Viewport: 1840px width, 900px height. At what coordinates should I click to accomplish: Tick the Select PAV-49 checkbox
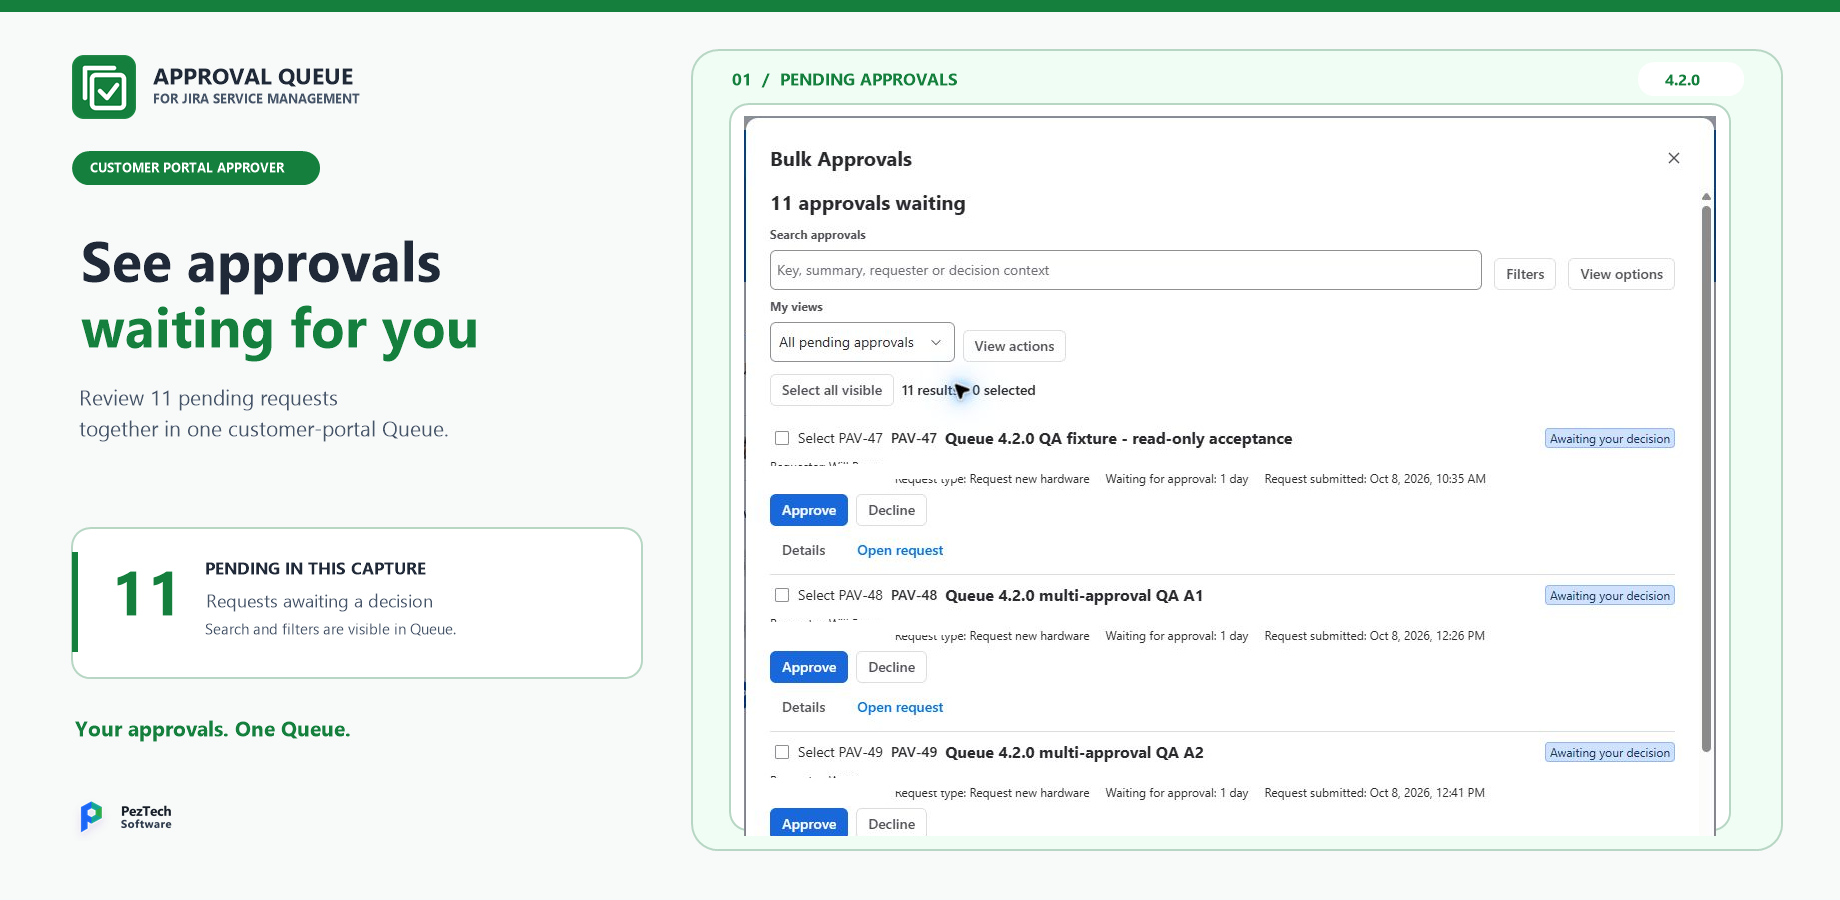782,752
